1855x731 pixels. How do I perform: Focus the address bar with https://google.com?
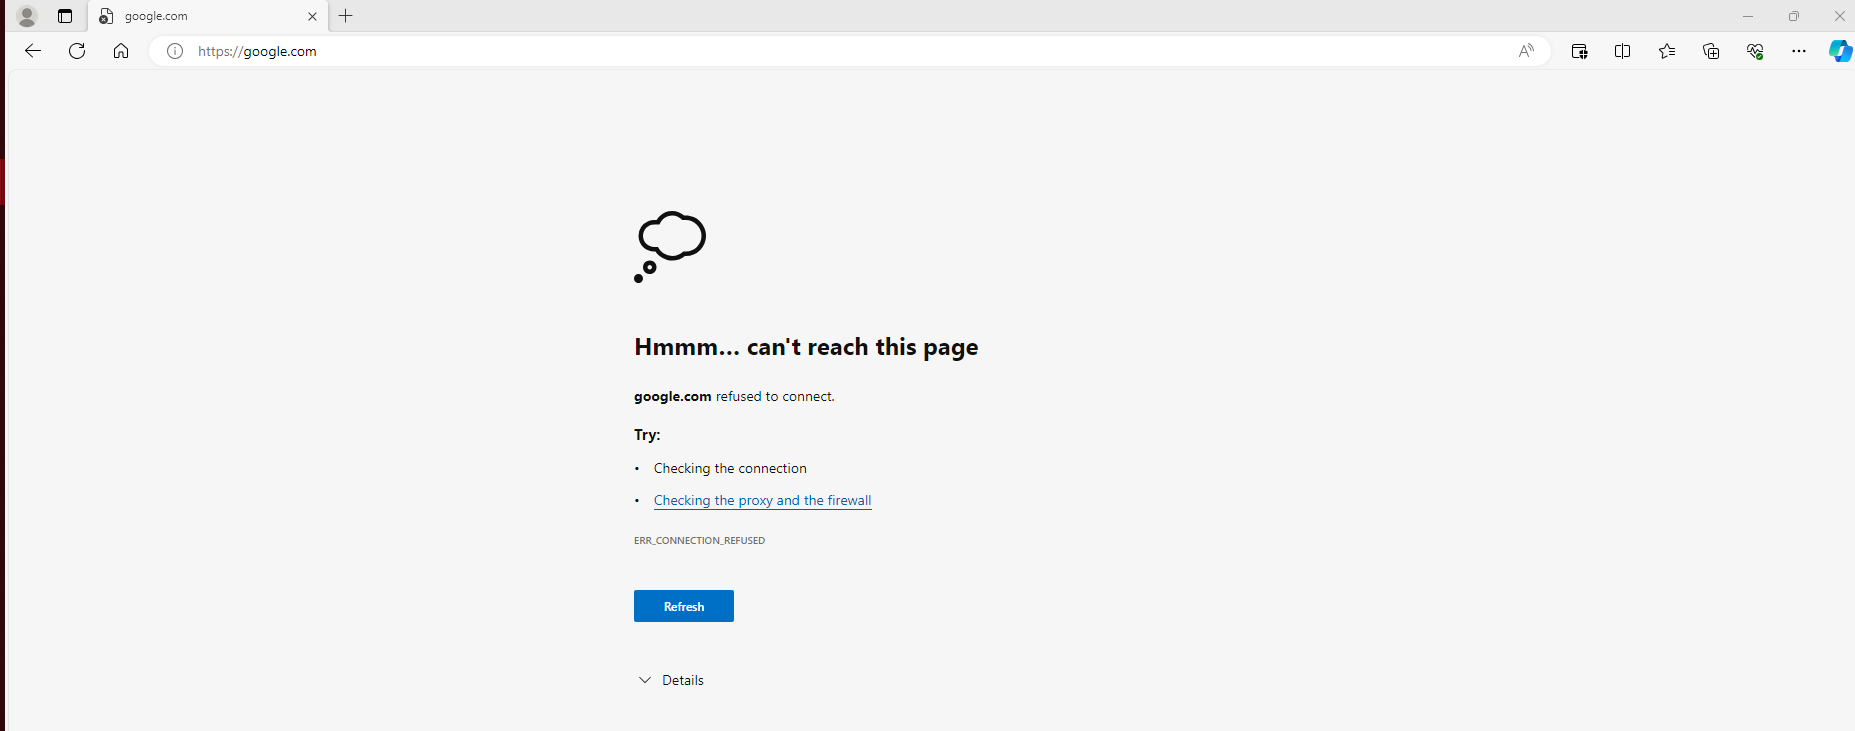click(850, 51)
